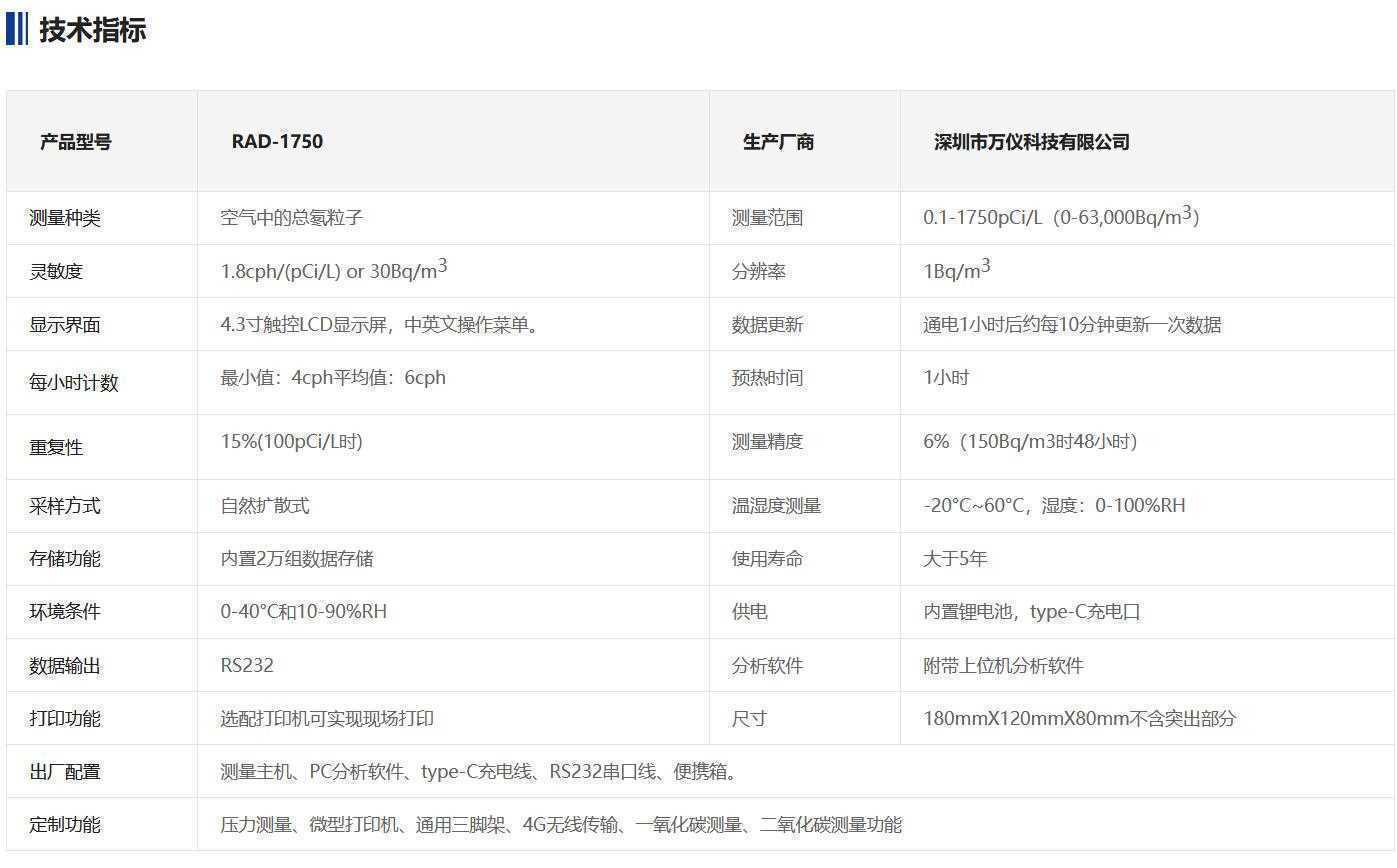This screenshot has height=868, width=1397.
Task: Select the 测量精度 label cell
Action: click(805, 447)
